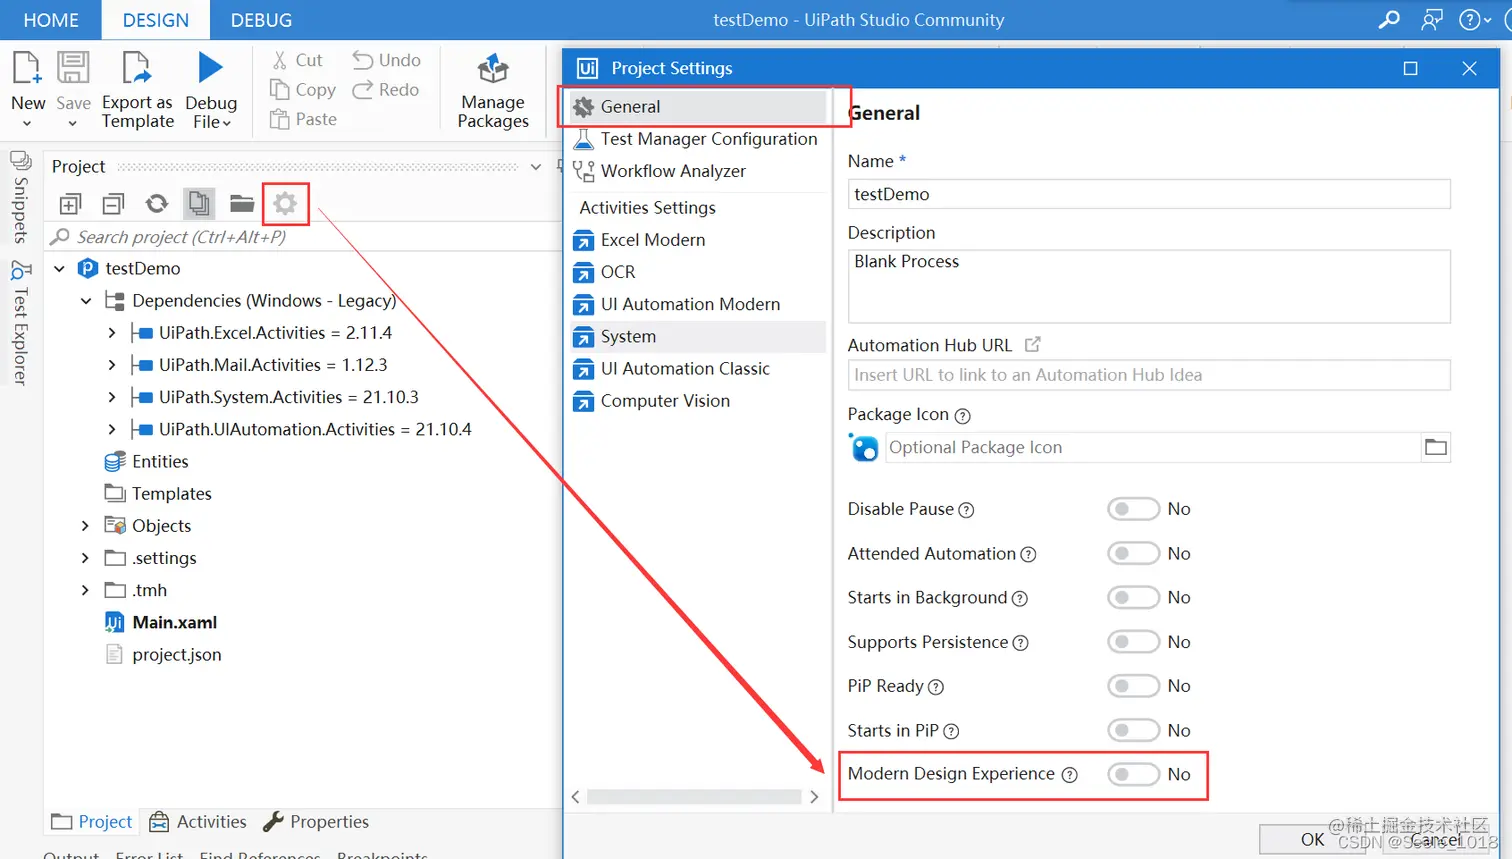Open Project Settings gear icon
1512x859 pixels.
click(285, 204)
